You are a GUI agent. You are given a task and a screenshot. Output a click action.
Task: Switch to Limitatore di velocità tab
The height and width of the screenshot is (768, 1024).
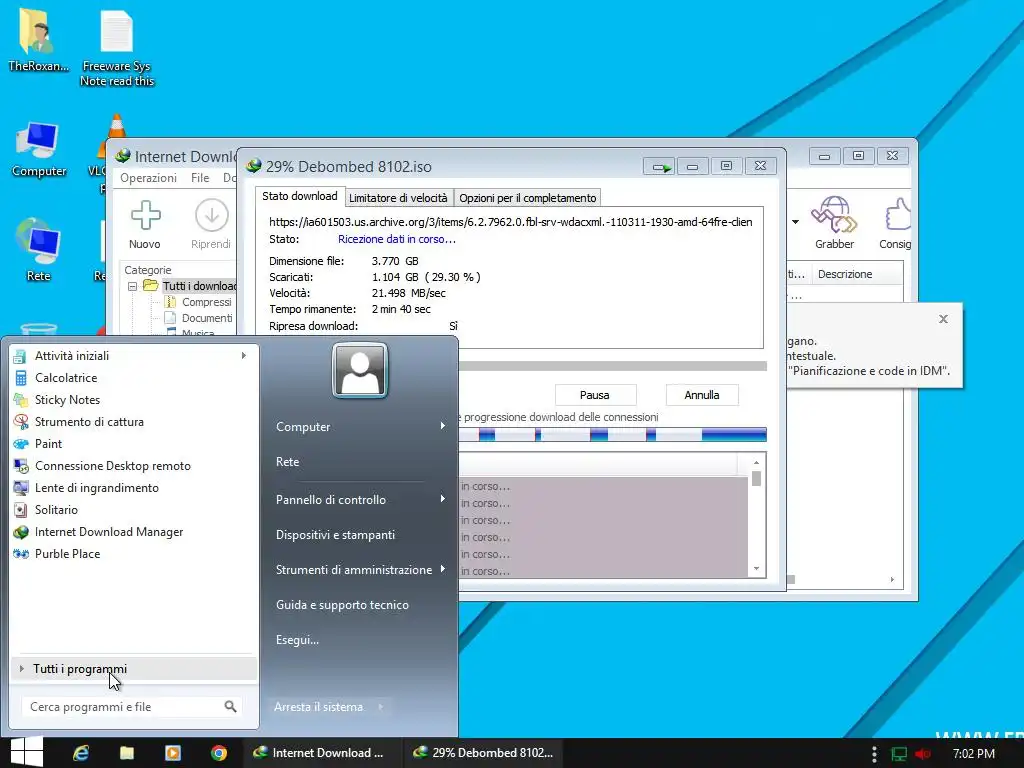coord(398,198)
